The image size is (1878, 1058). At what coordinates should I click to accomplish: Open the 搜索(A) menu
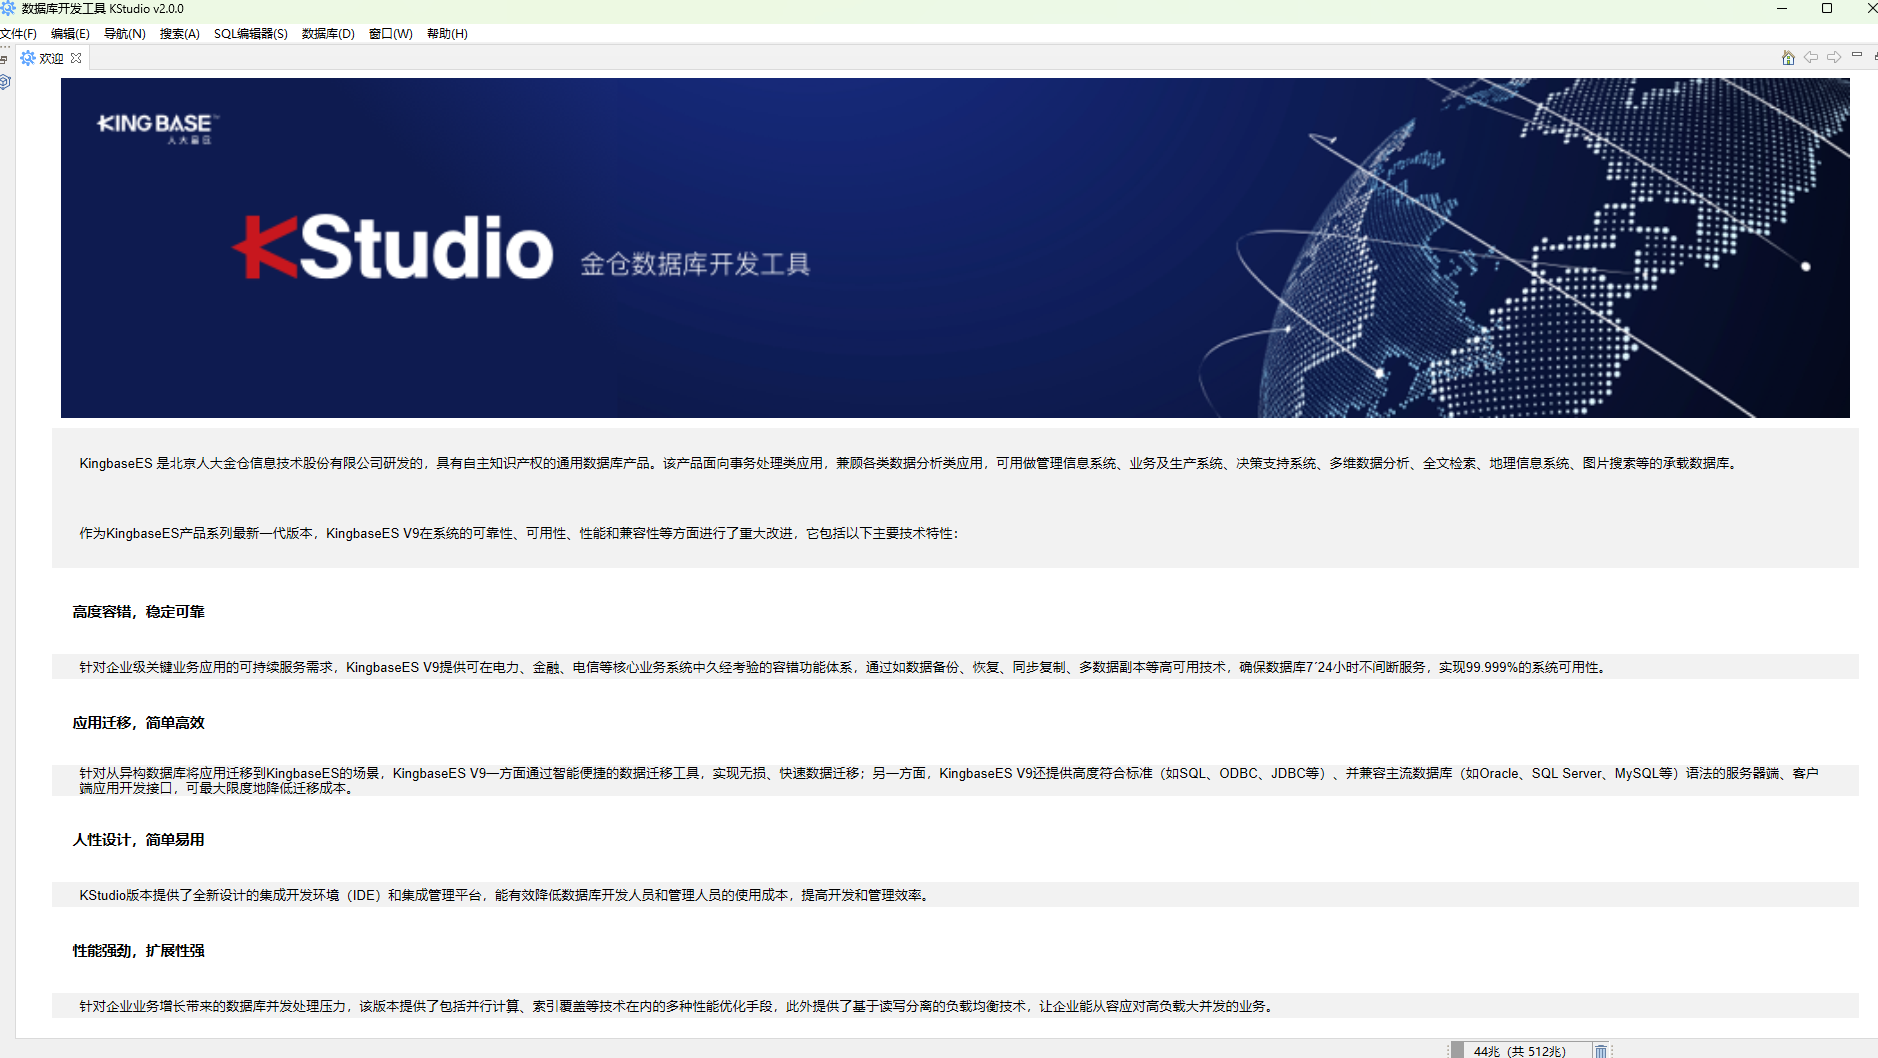coord(180,34)
